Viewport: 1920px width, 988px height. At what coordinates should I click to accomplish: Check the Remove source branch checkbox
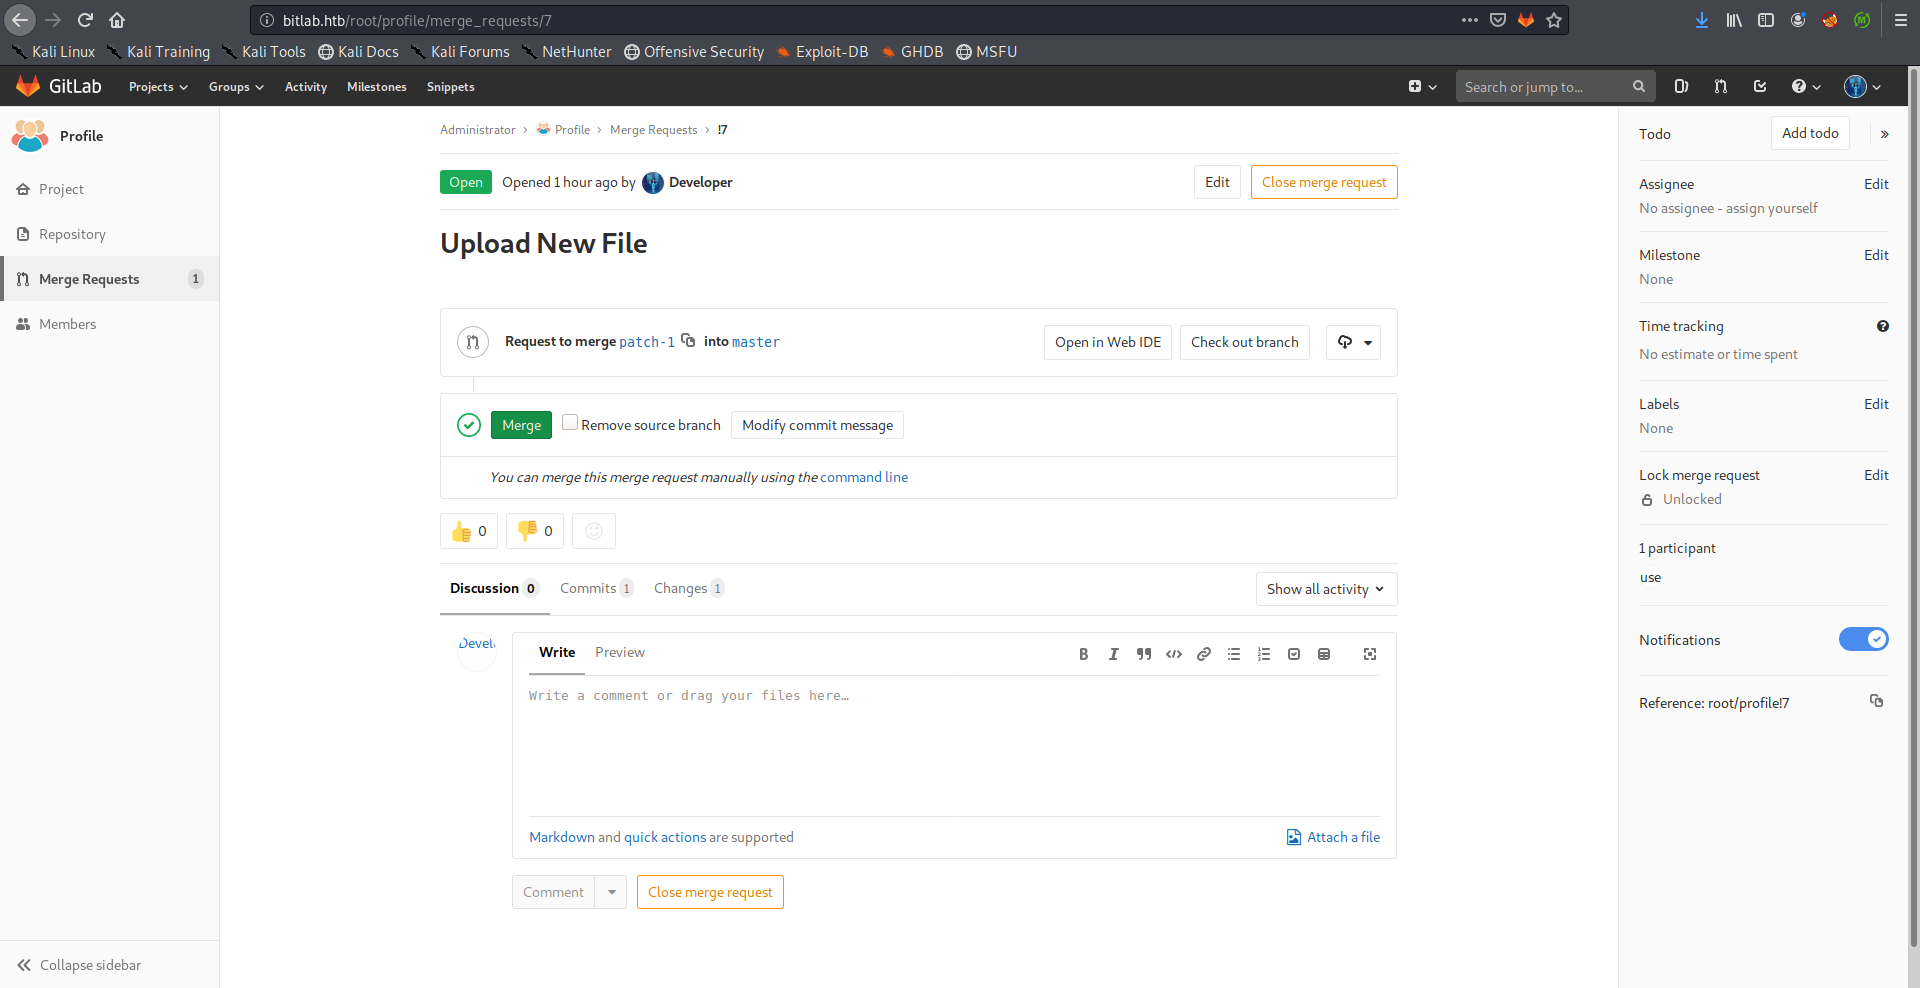[570, 423]
